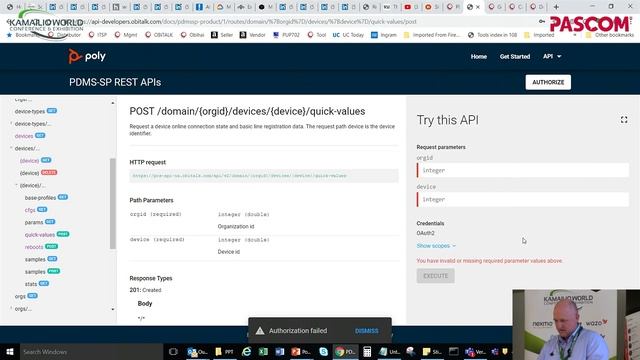
Task: Click the Search Windows box
Action: click(x=91, y=351)
